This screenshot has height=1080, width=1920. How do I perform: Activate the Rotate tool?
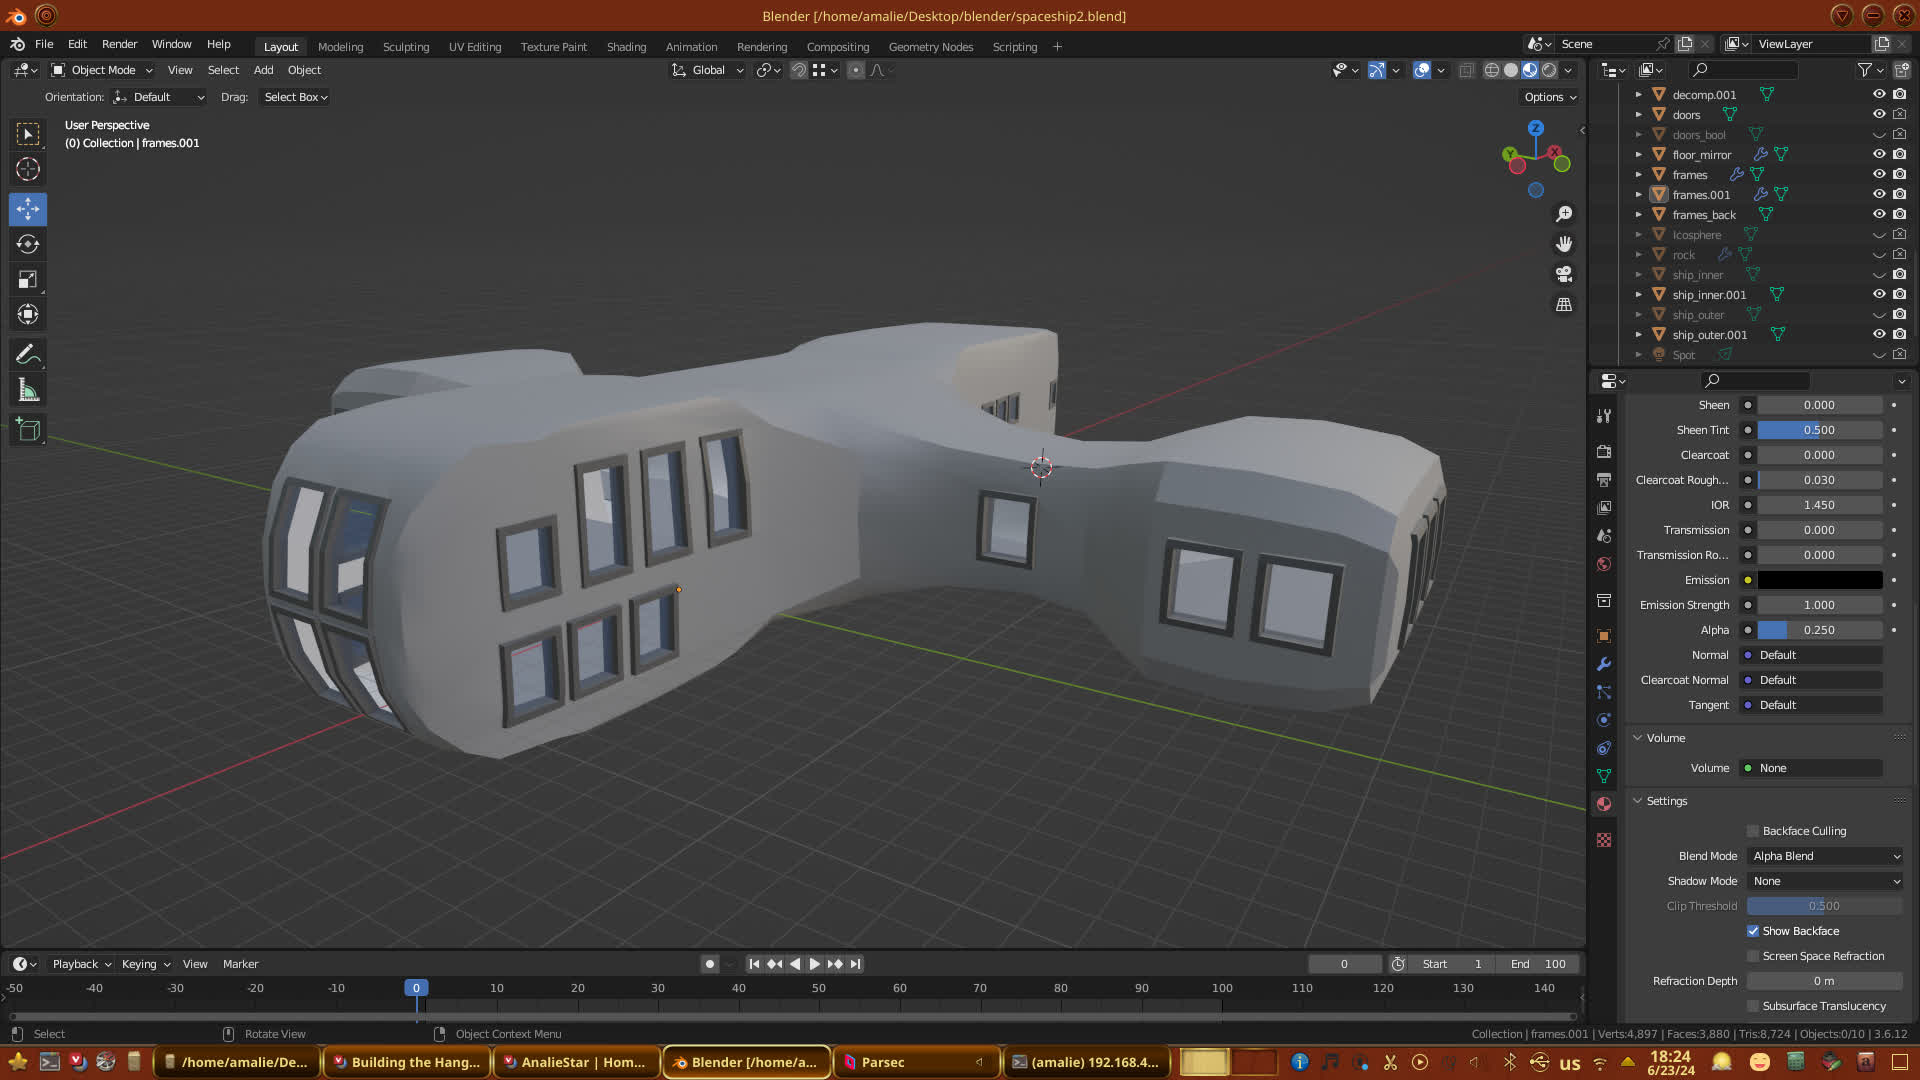click(28, 244)
